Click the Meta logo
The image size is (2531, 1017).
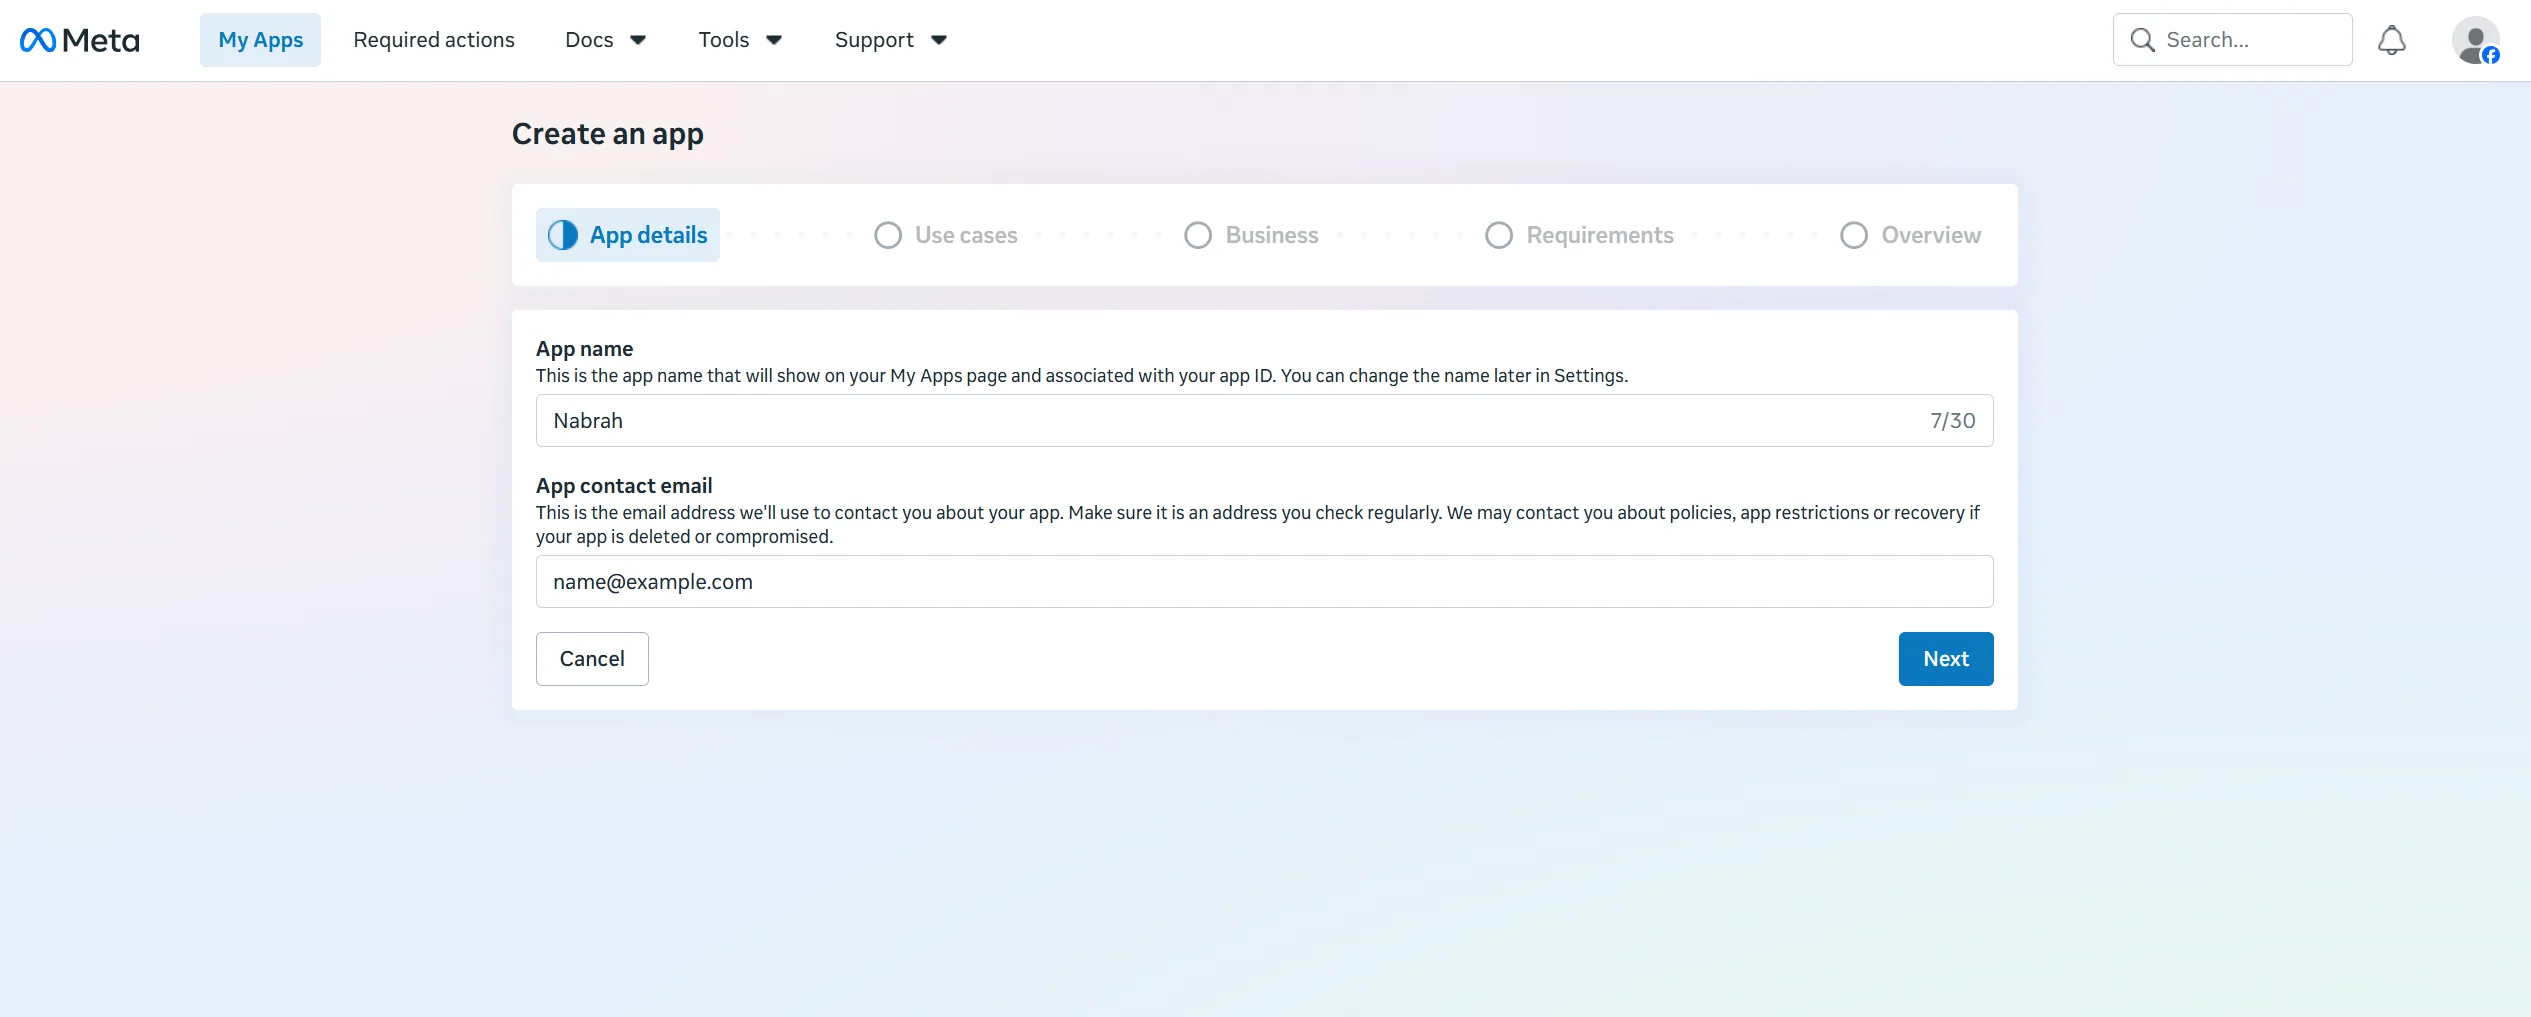click(x=80, y=40)
